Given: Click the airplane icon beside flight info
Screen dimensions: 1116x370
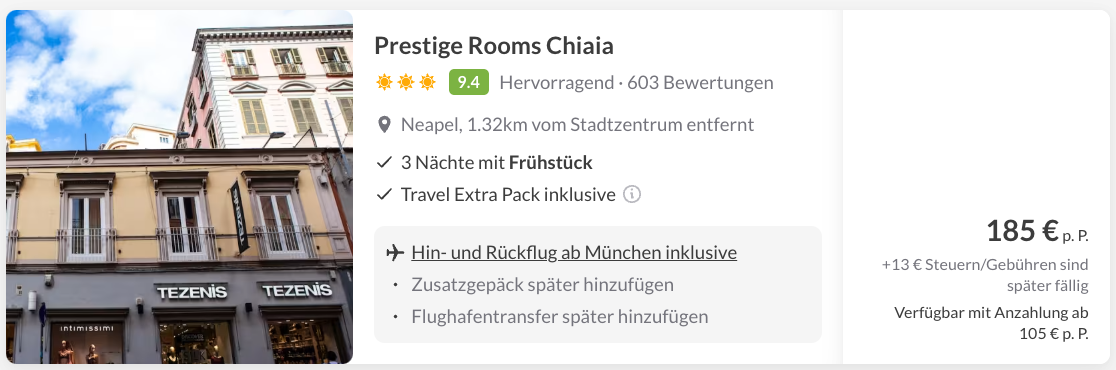Looking at the screenshot, I should point(394,253).
